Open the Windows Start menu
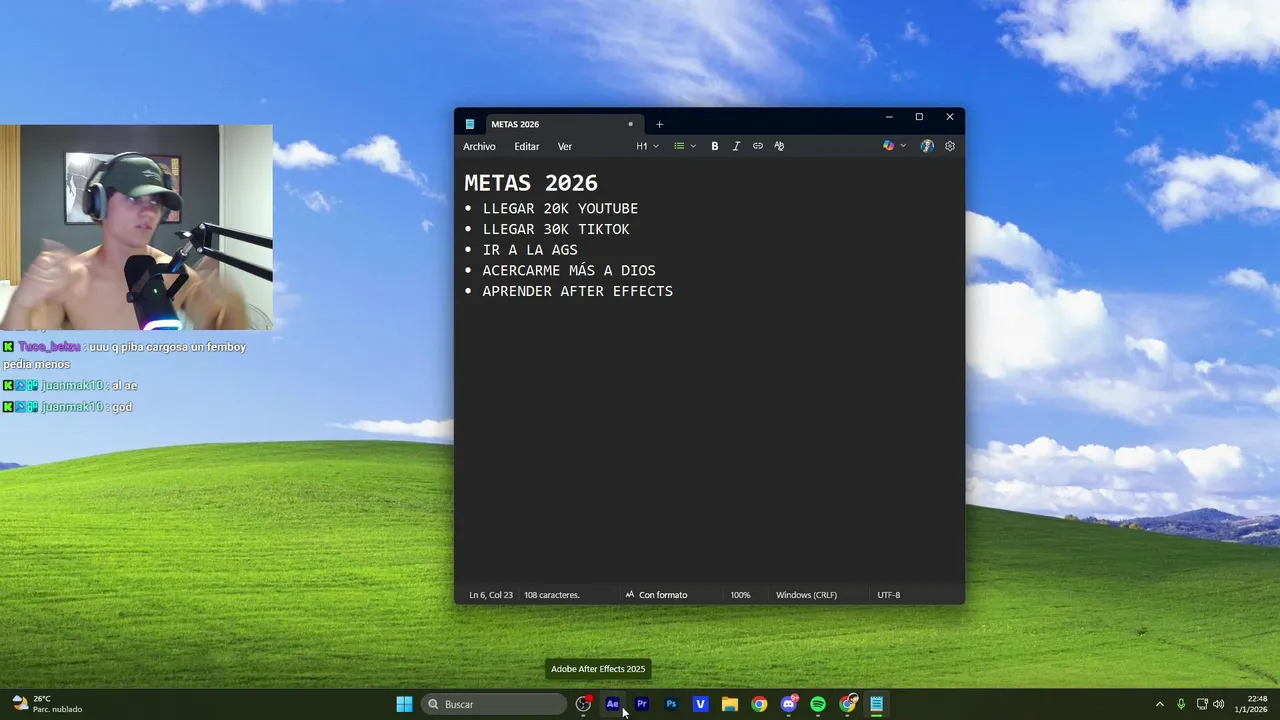1280x720 pixels. (x=404, y=704)
